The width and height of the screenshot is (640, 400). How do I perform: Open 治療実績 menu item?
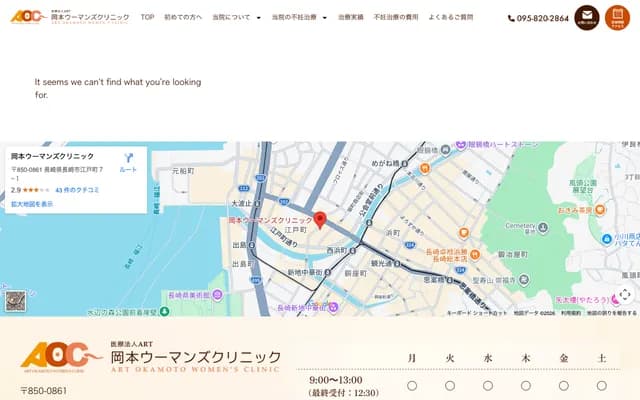(351, 17)
